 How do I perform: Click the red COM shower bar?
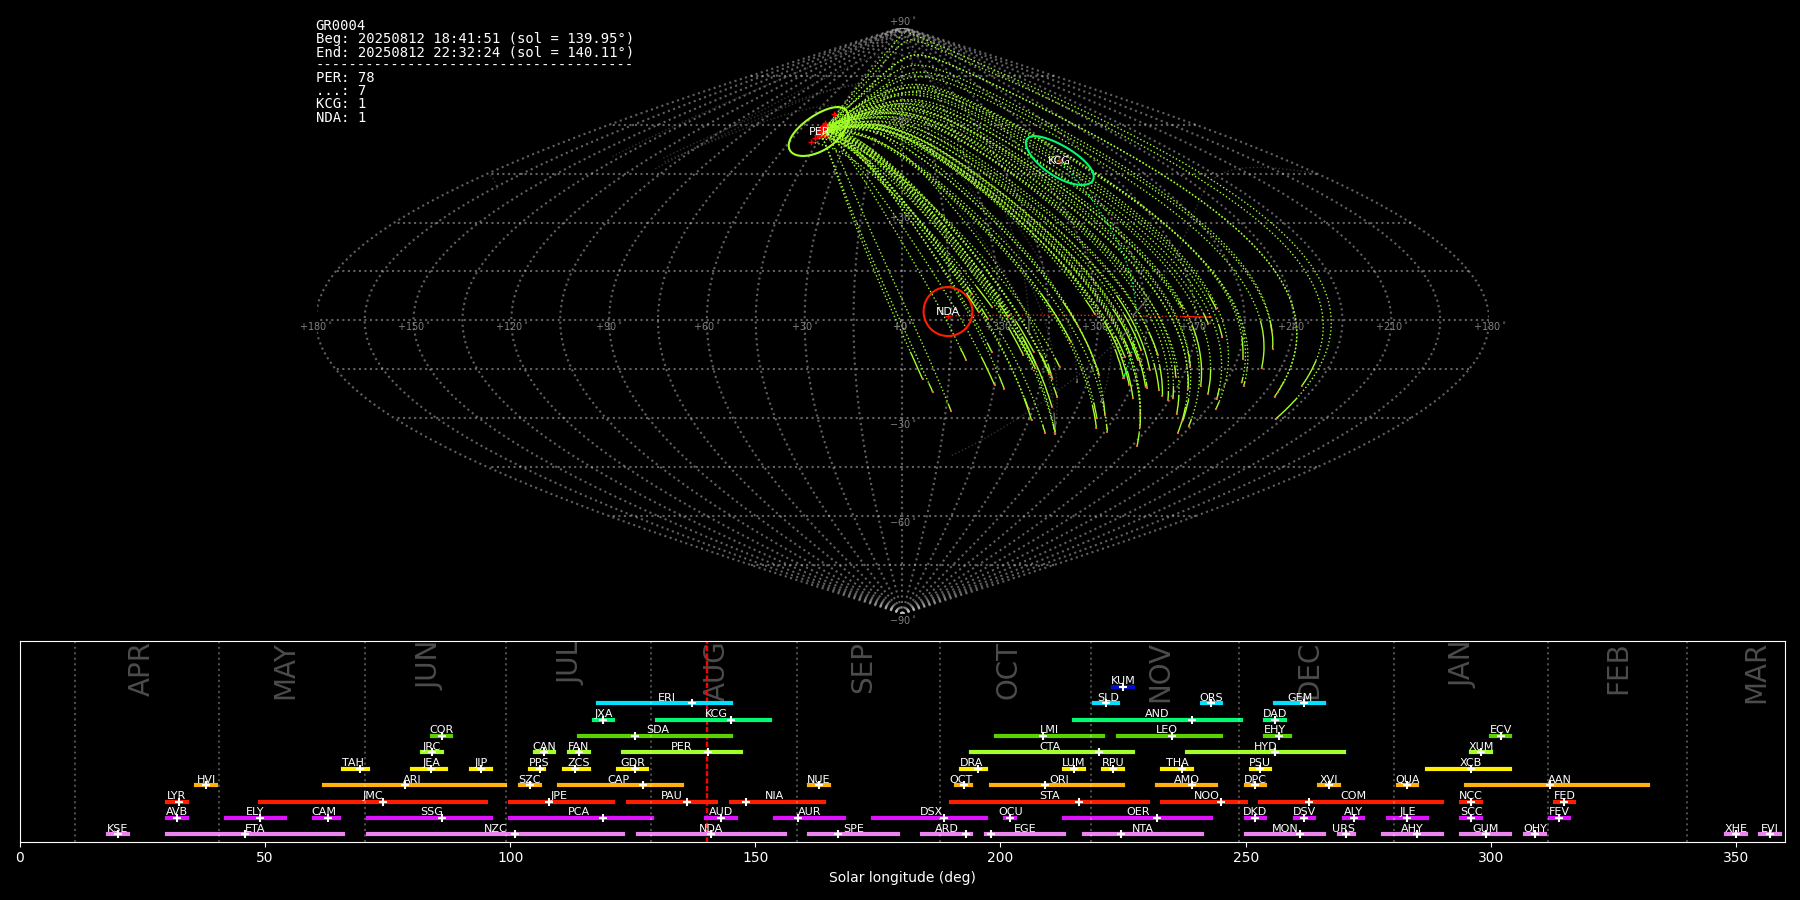1353,801
